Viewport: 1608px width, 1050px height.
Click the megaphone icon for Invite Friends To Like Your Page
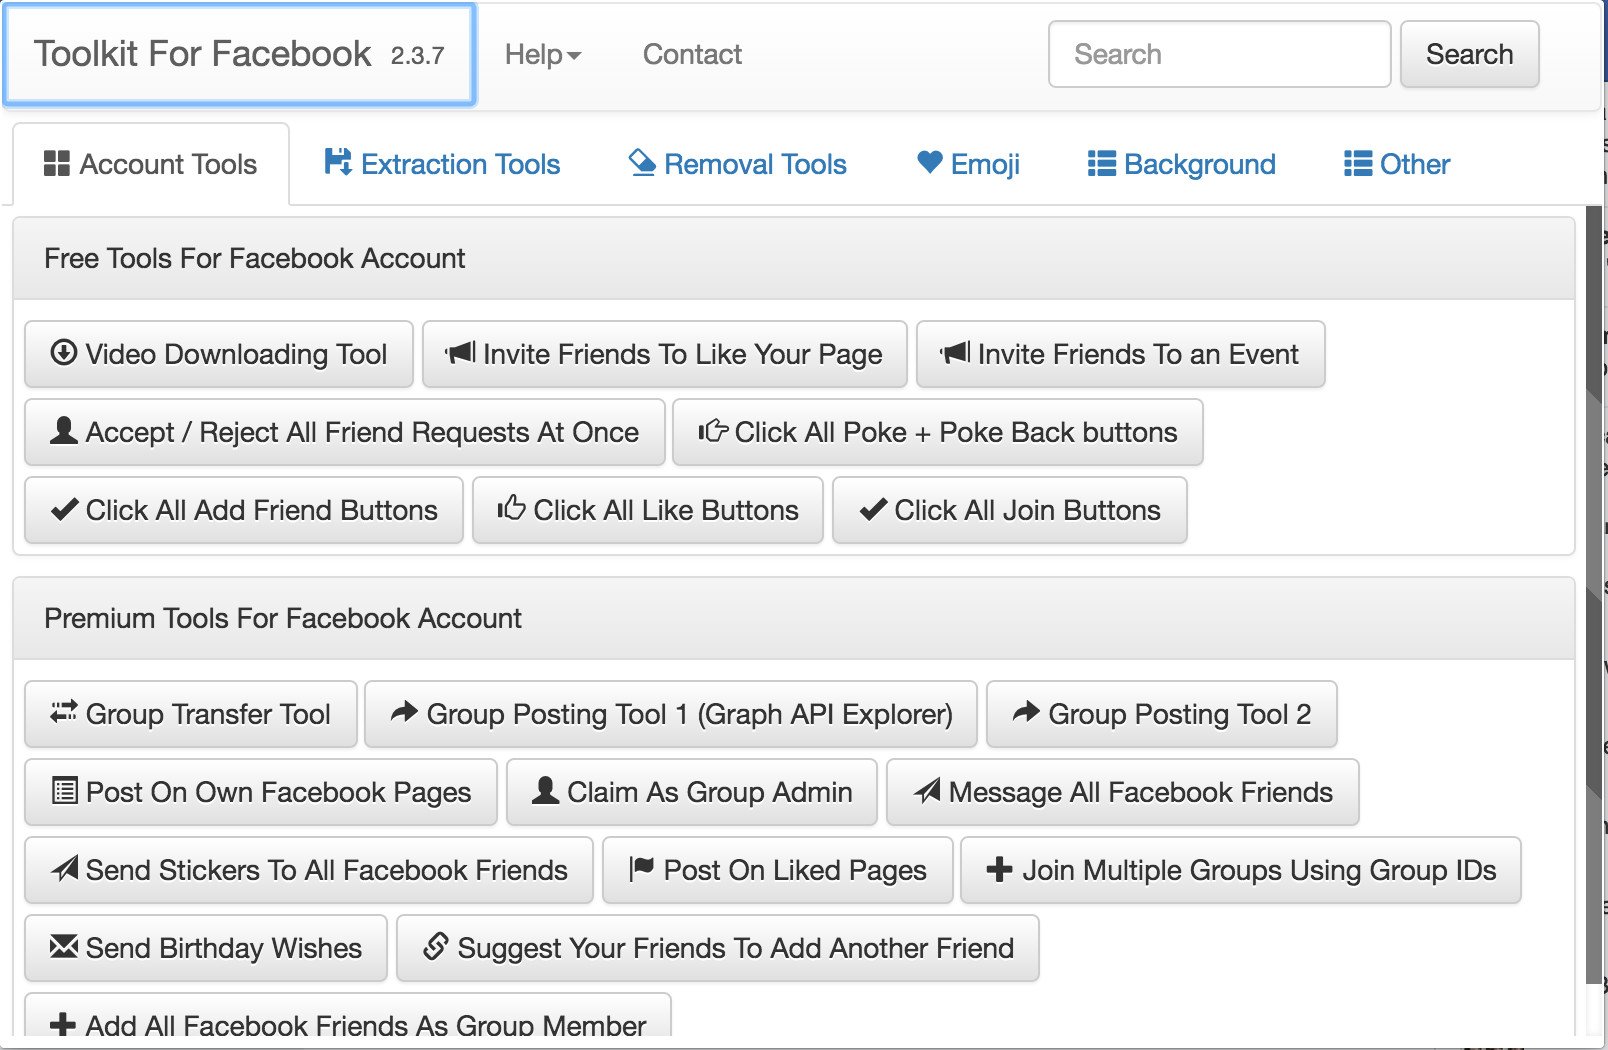pos(460,353)
